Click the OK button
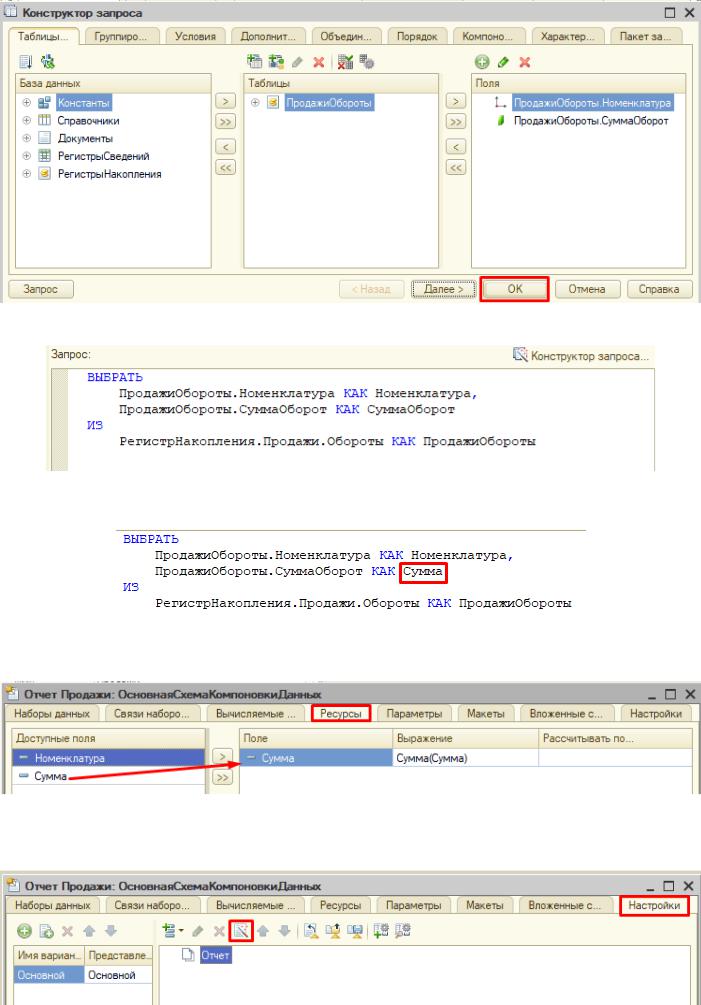 [x=515, y=289]
